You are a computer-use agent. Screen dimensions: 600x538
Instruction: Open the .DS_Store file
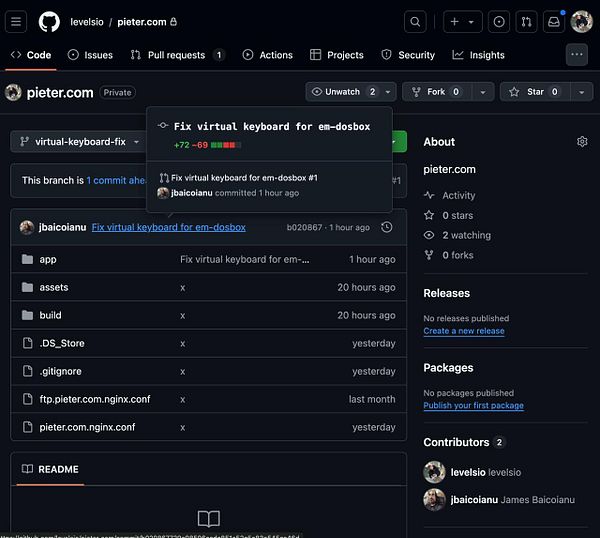tap(62, 343)
